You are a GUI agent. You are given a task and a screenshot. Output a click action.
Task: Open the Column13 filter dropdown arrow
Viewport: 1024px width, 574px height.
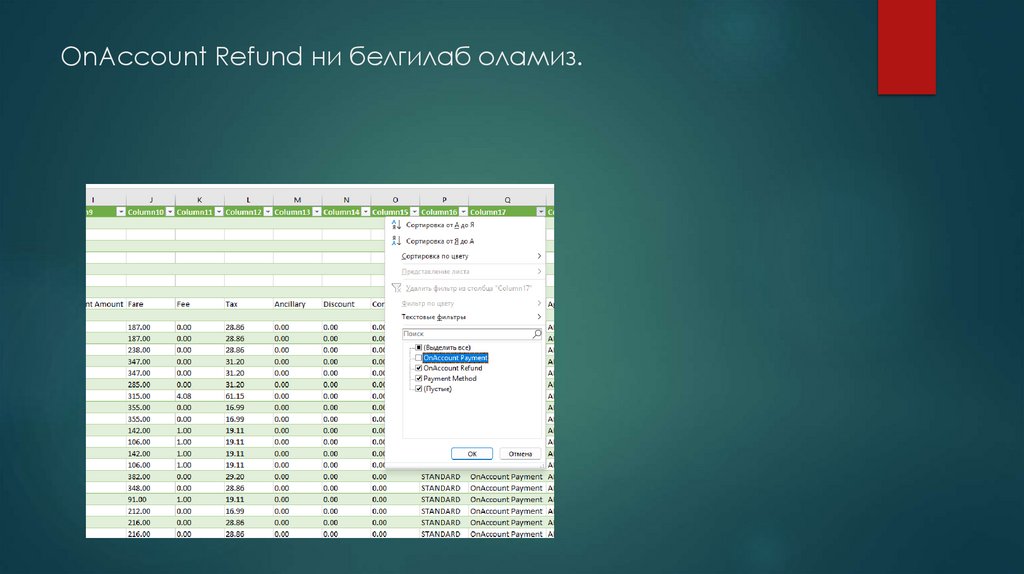tap(317, 212)
